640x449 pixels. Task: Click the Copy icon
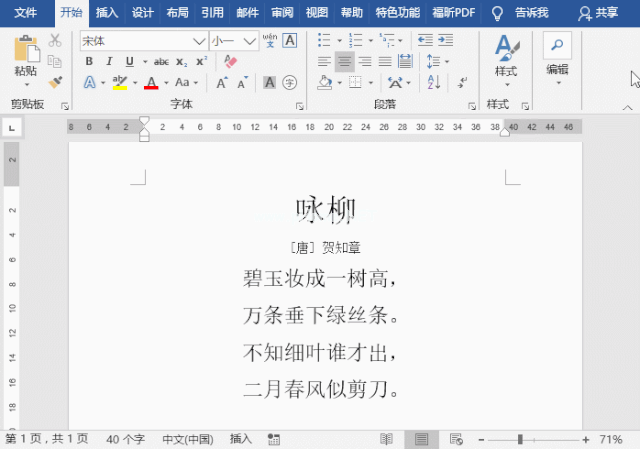(x=55, y=61)
